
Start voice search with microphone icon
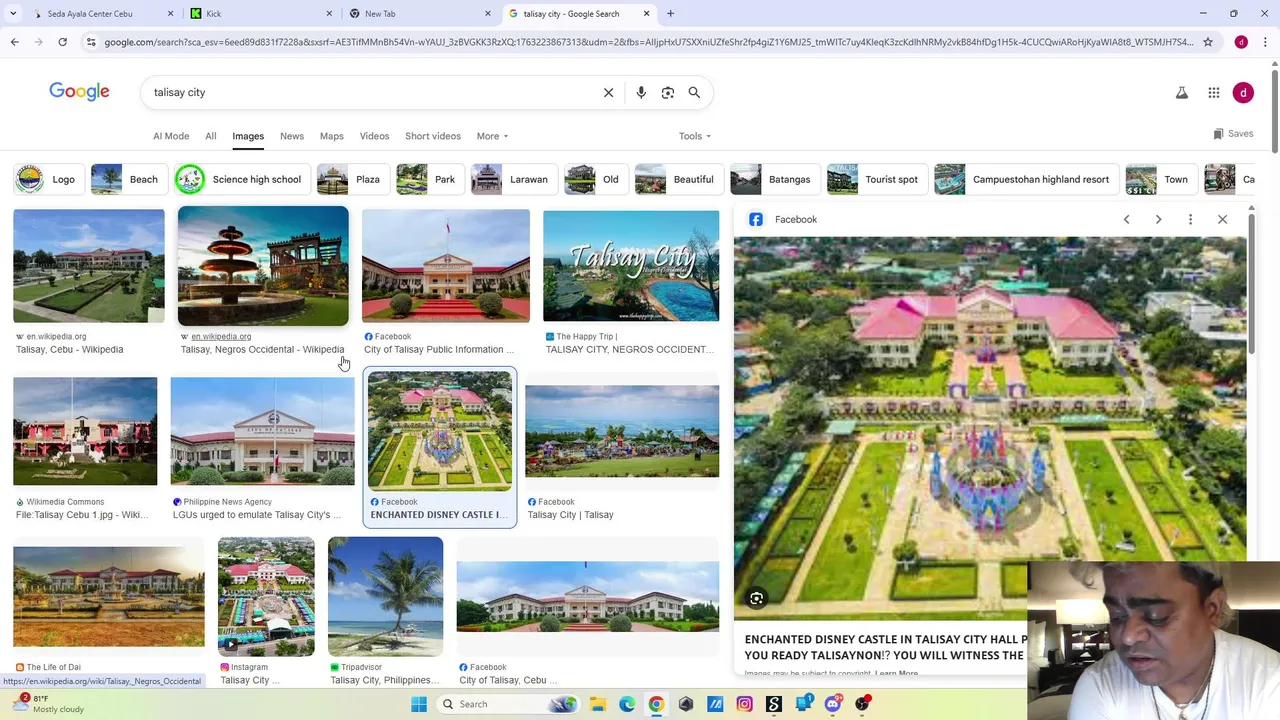pyautogui.click(x=641, y=92)
